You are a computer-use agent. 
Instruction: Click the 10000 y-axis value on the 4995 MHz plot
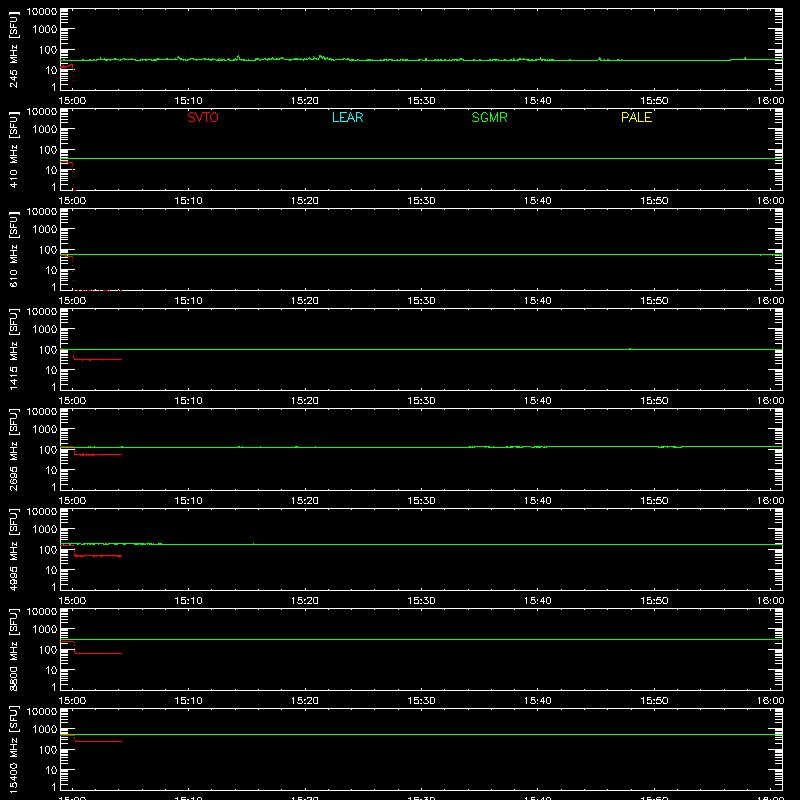click(42, 512)
